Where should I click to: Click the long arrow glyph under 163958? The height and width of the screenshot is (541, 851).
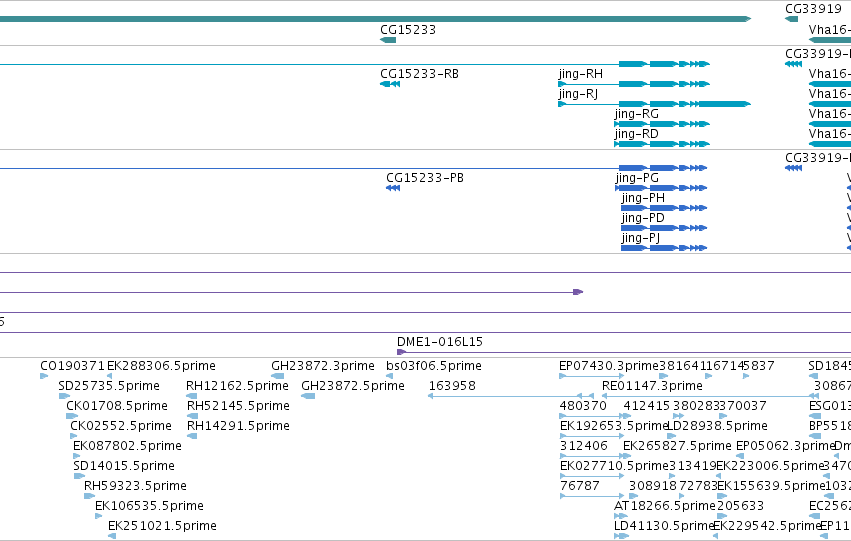click(510, 396)
